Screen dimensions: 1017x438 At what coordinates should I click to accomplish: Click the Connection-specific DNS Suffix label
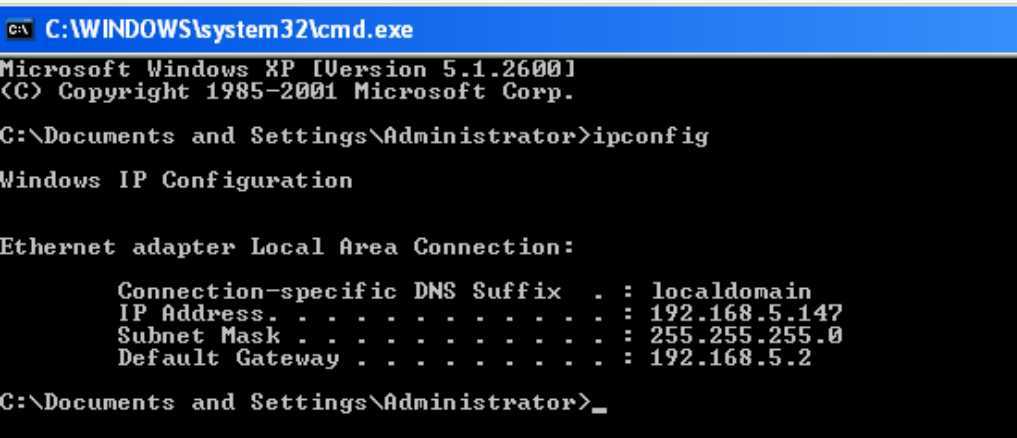[x=339, y=291]
